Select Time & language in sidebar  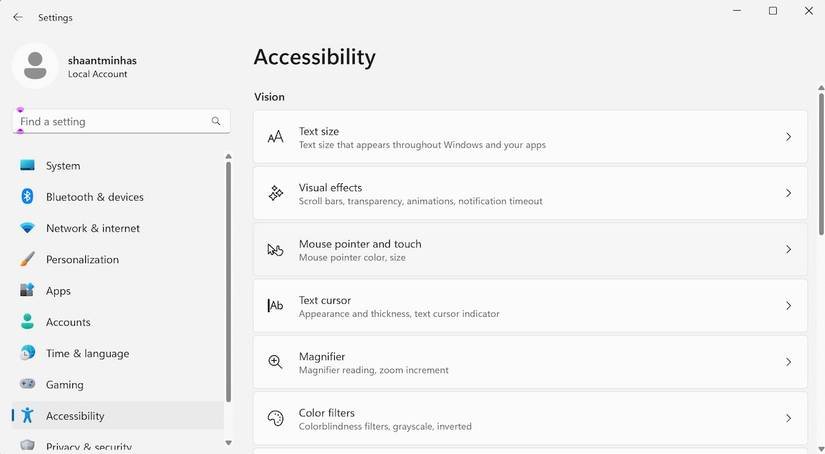coord(87,353)
